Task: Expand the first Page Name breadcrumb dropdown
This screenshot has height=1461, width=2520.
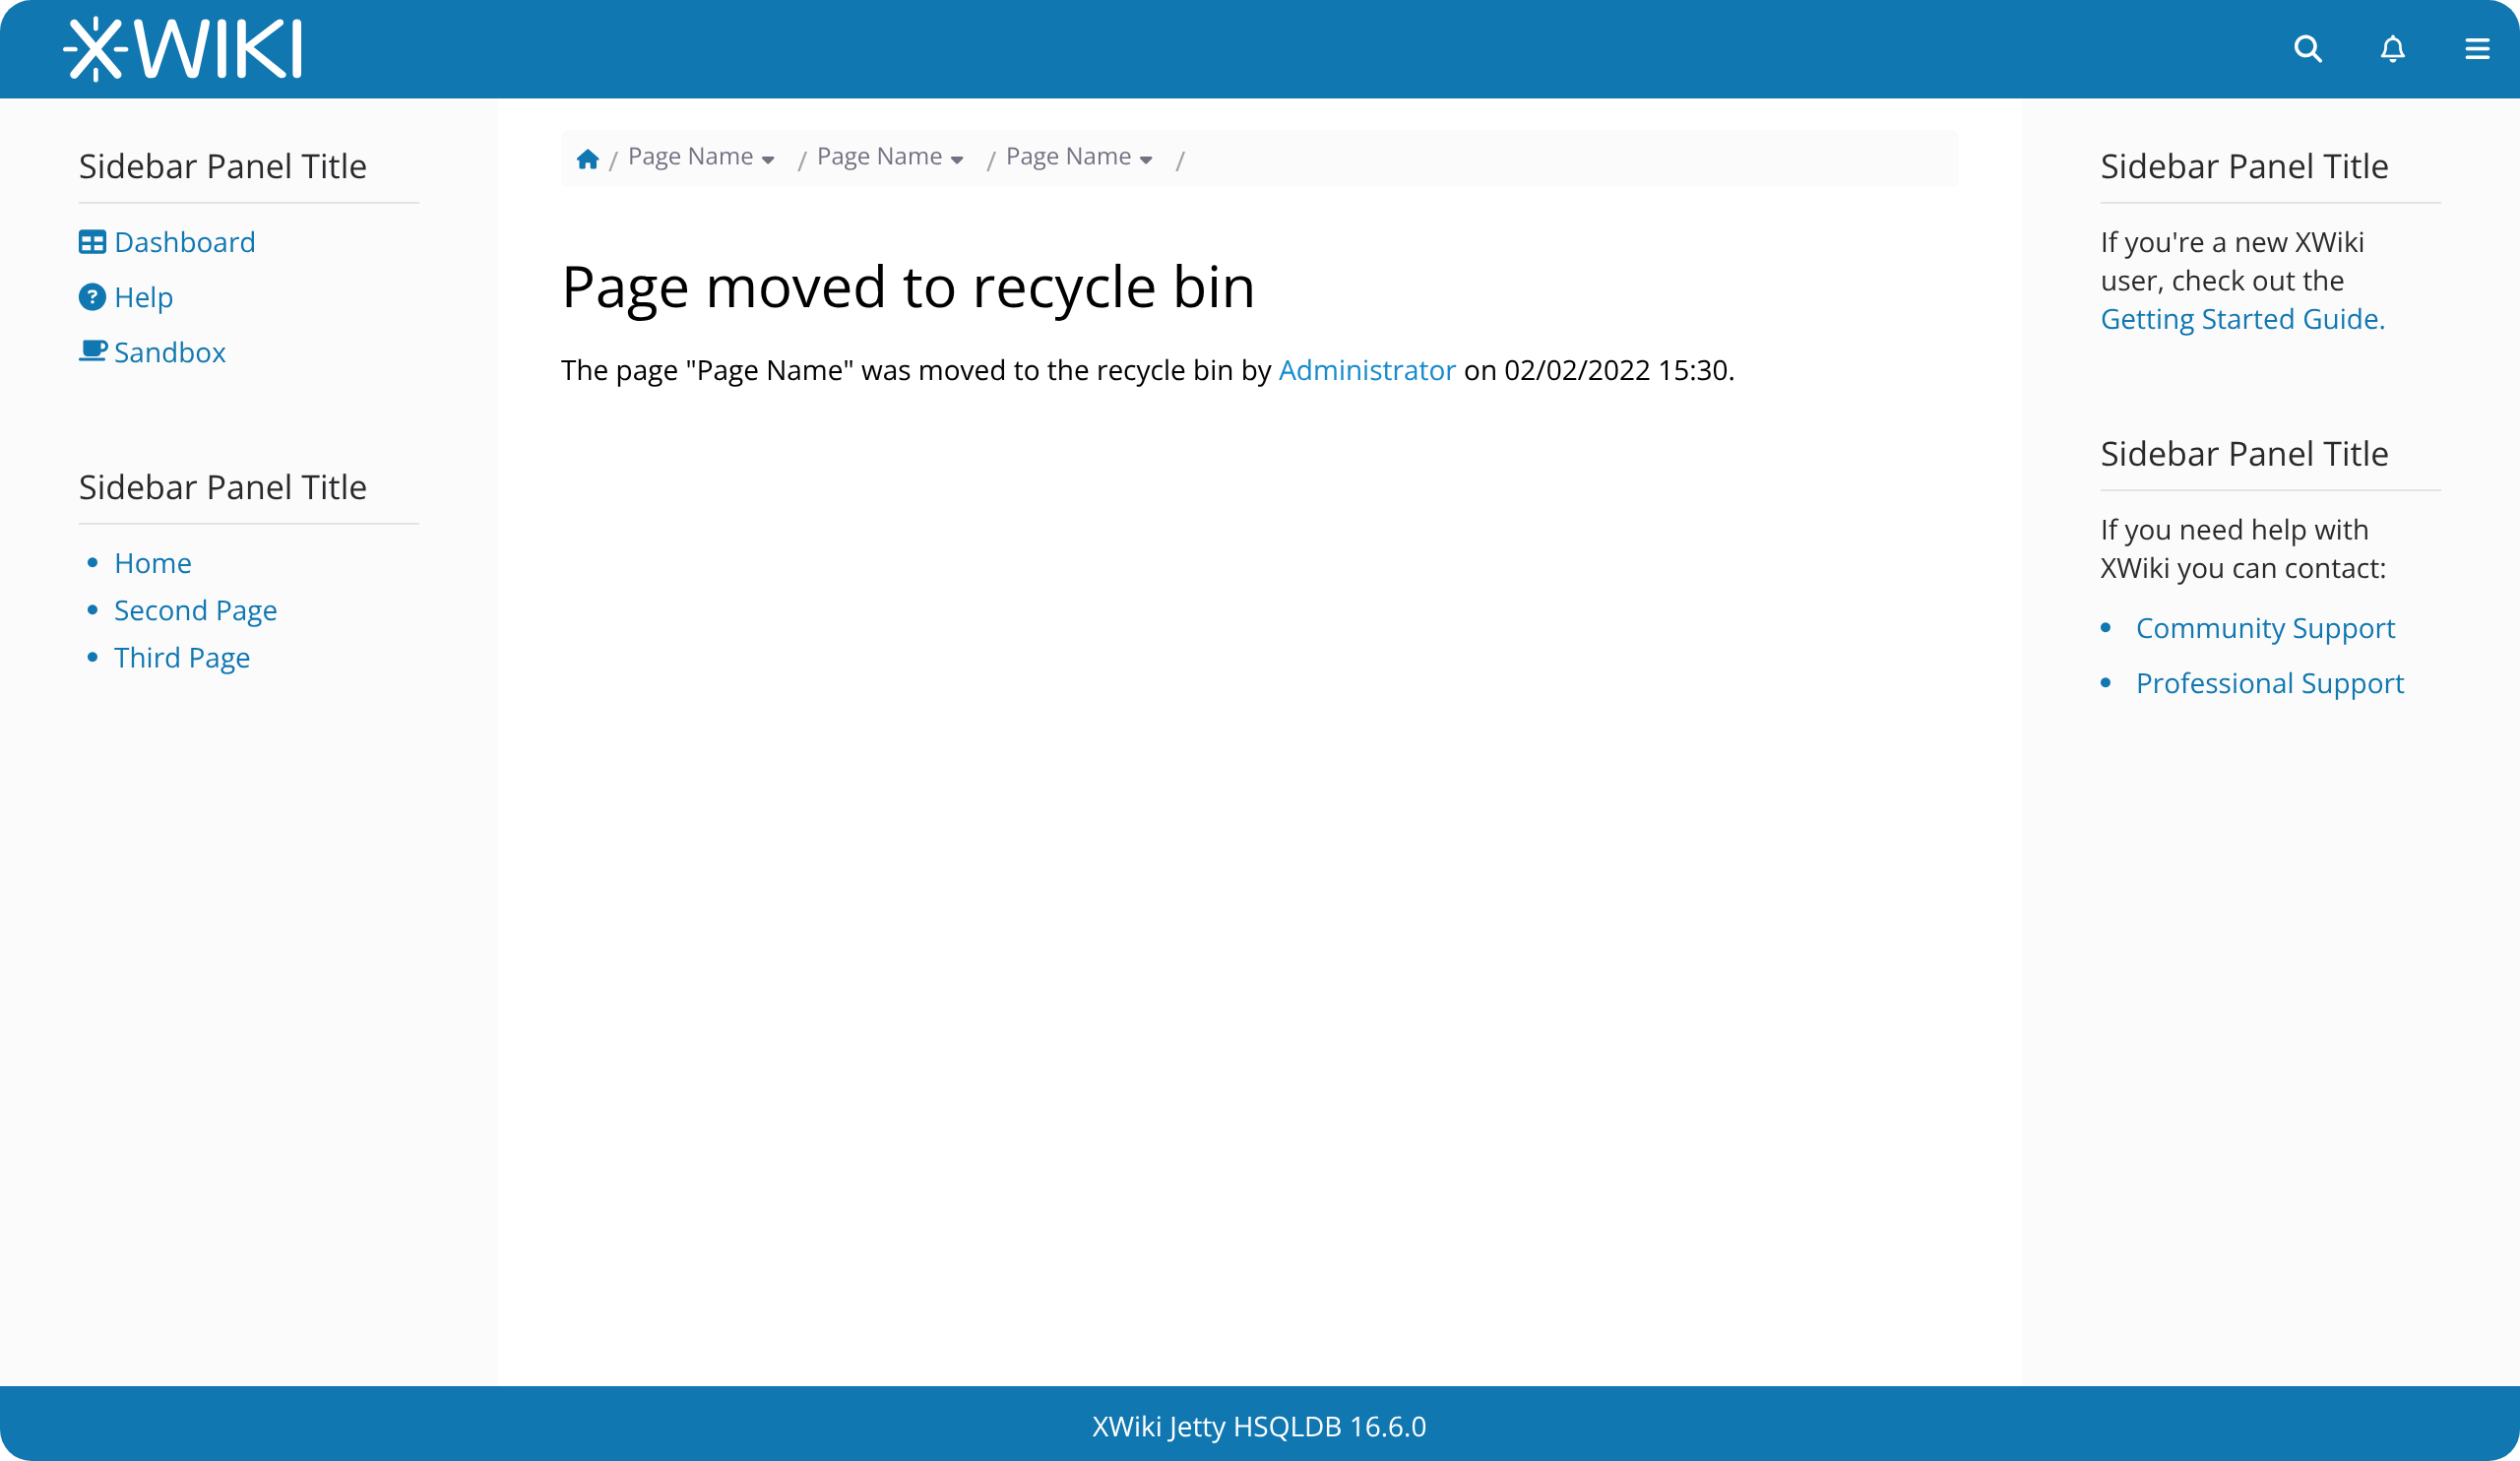Action: pyautogui.click(x=768, y=160)
